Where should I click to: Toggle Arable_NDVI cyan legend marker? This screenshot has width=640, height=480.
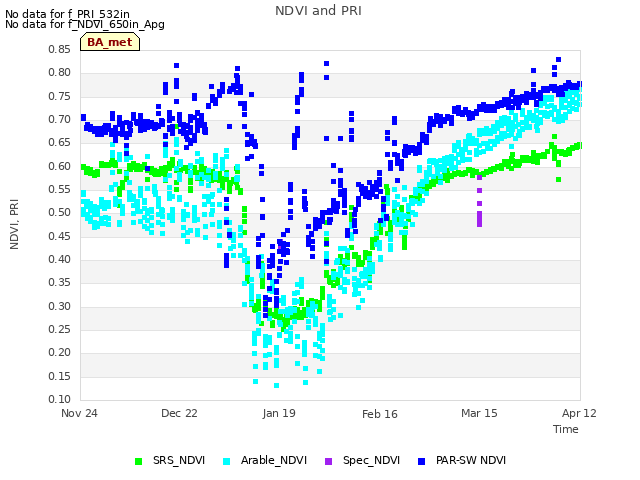(227, 461)
